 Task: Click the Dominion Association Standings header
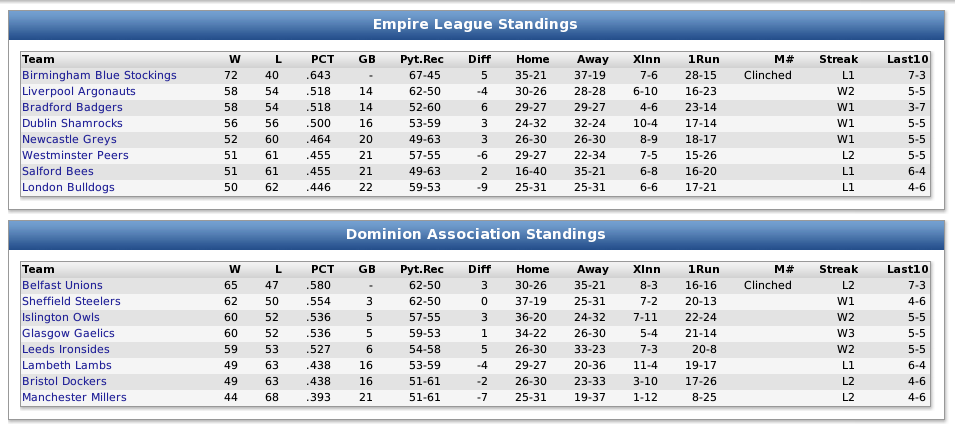coord(475,234)
